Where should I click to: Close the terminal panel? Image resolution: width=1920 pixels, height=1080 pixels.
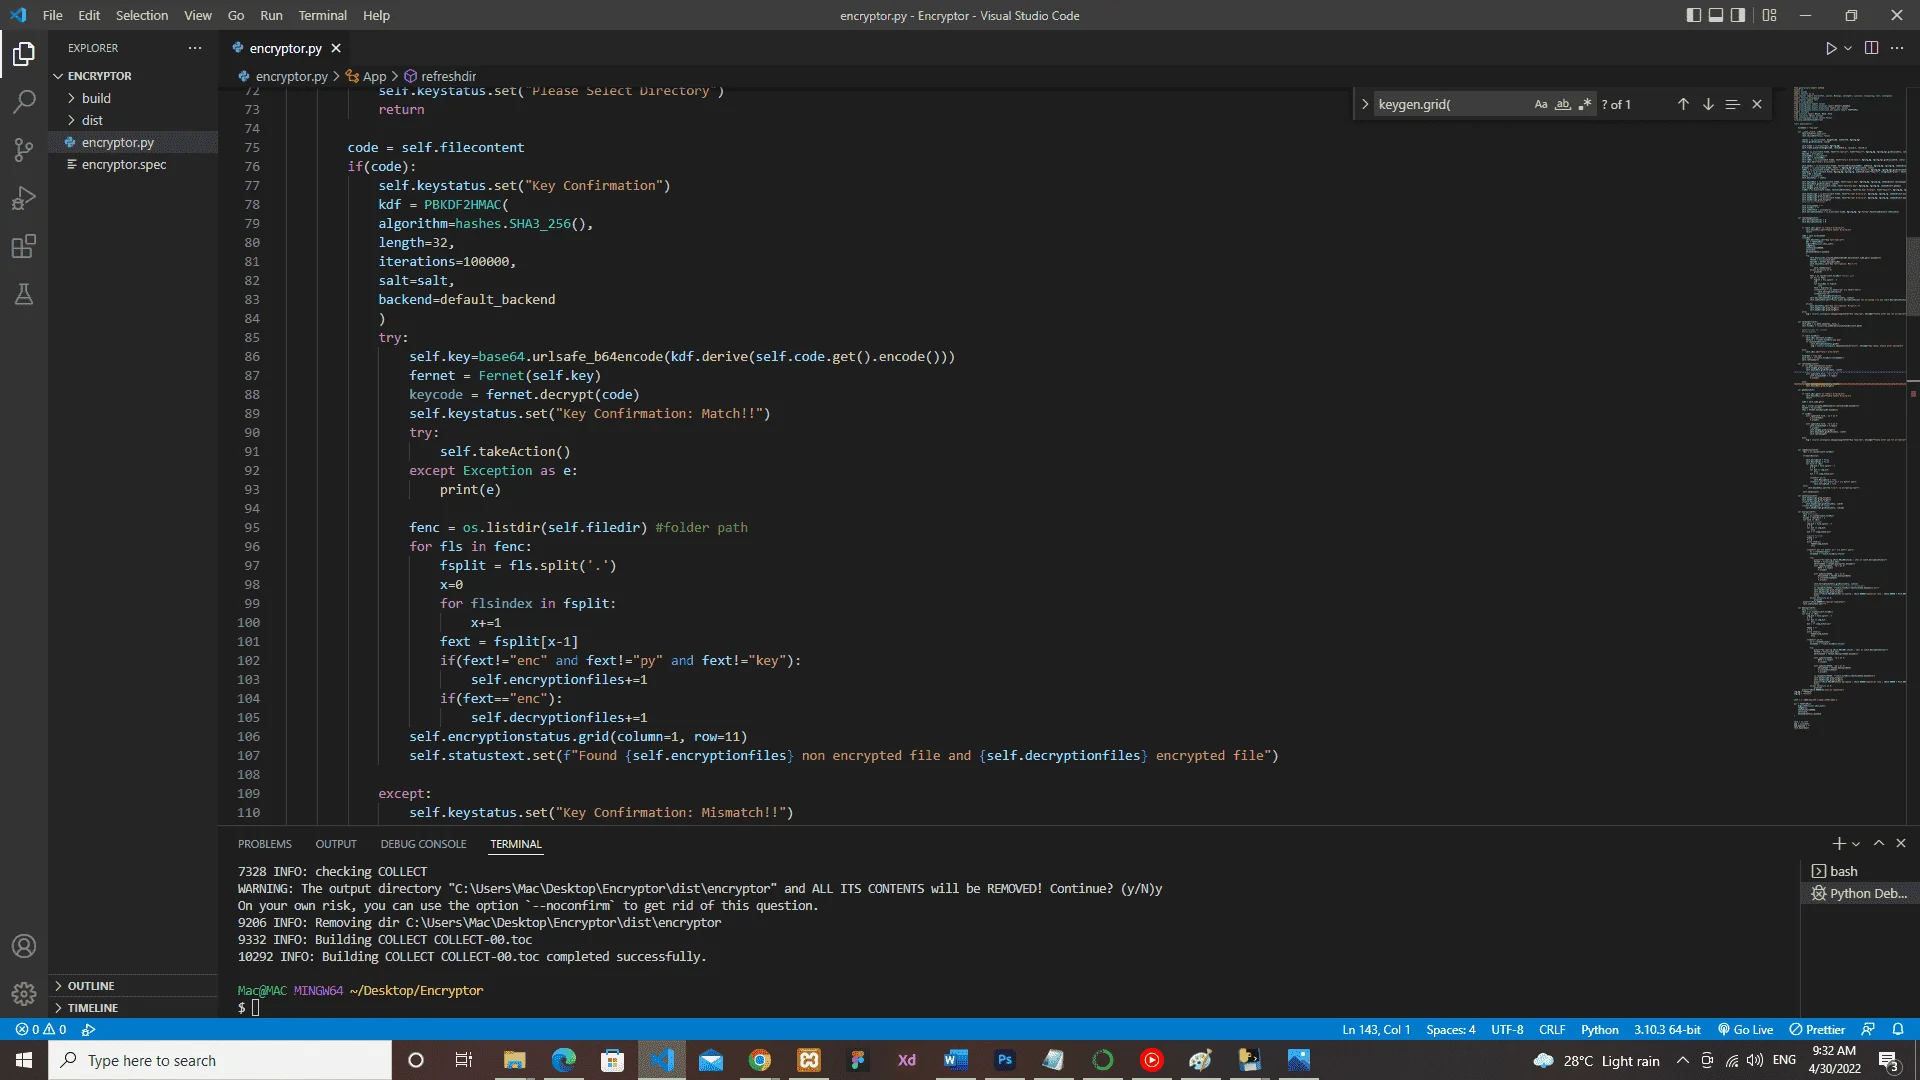pyautogui.click(x=1901, y=844)
